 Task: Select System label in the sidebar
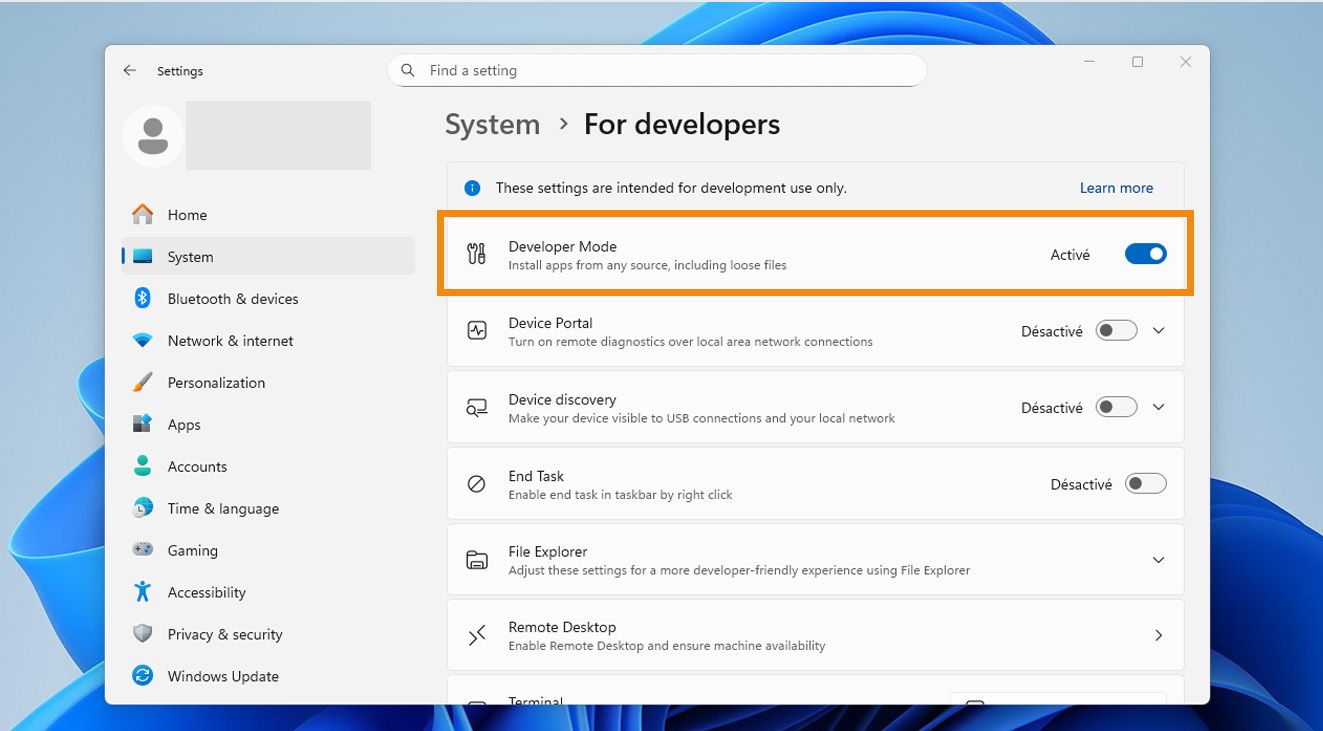190,257
